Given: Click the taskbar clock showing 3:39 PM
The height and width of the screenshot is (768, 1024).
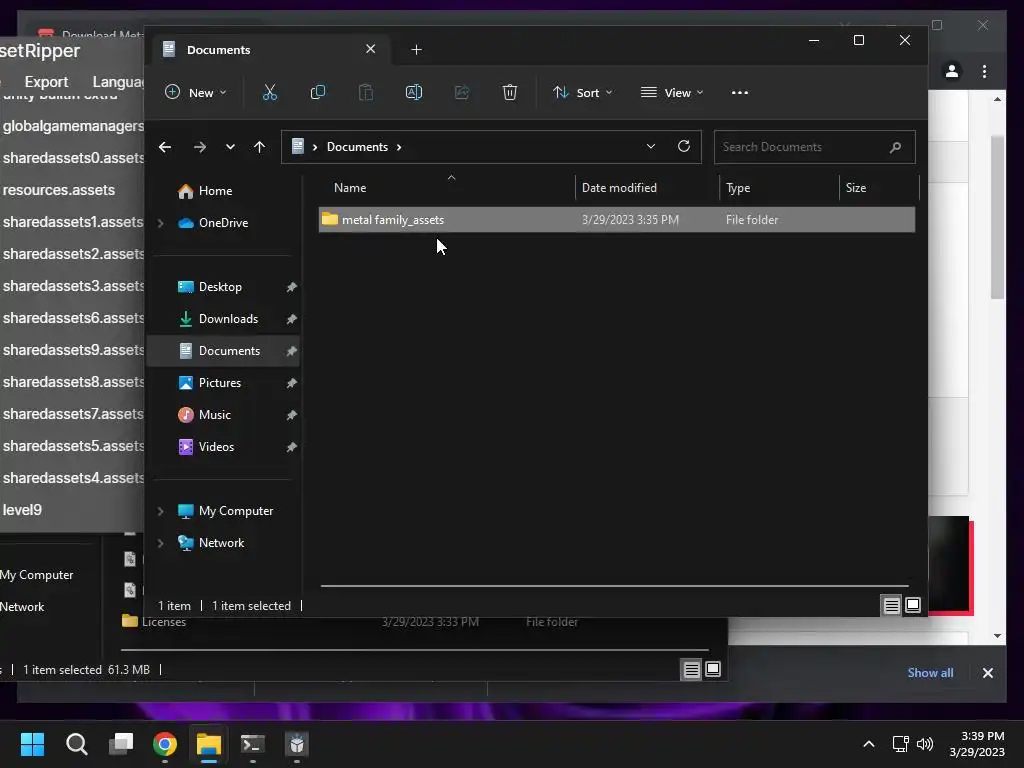Looking at the screenshot, I should click(977, 744).
